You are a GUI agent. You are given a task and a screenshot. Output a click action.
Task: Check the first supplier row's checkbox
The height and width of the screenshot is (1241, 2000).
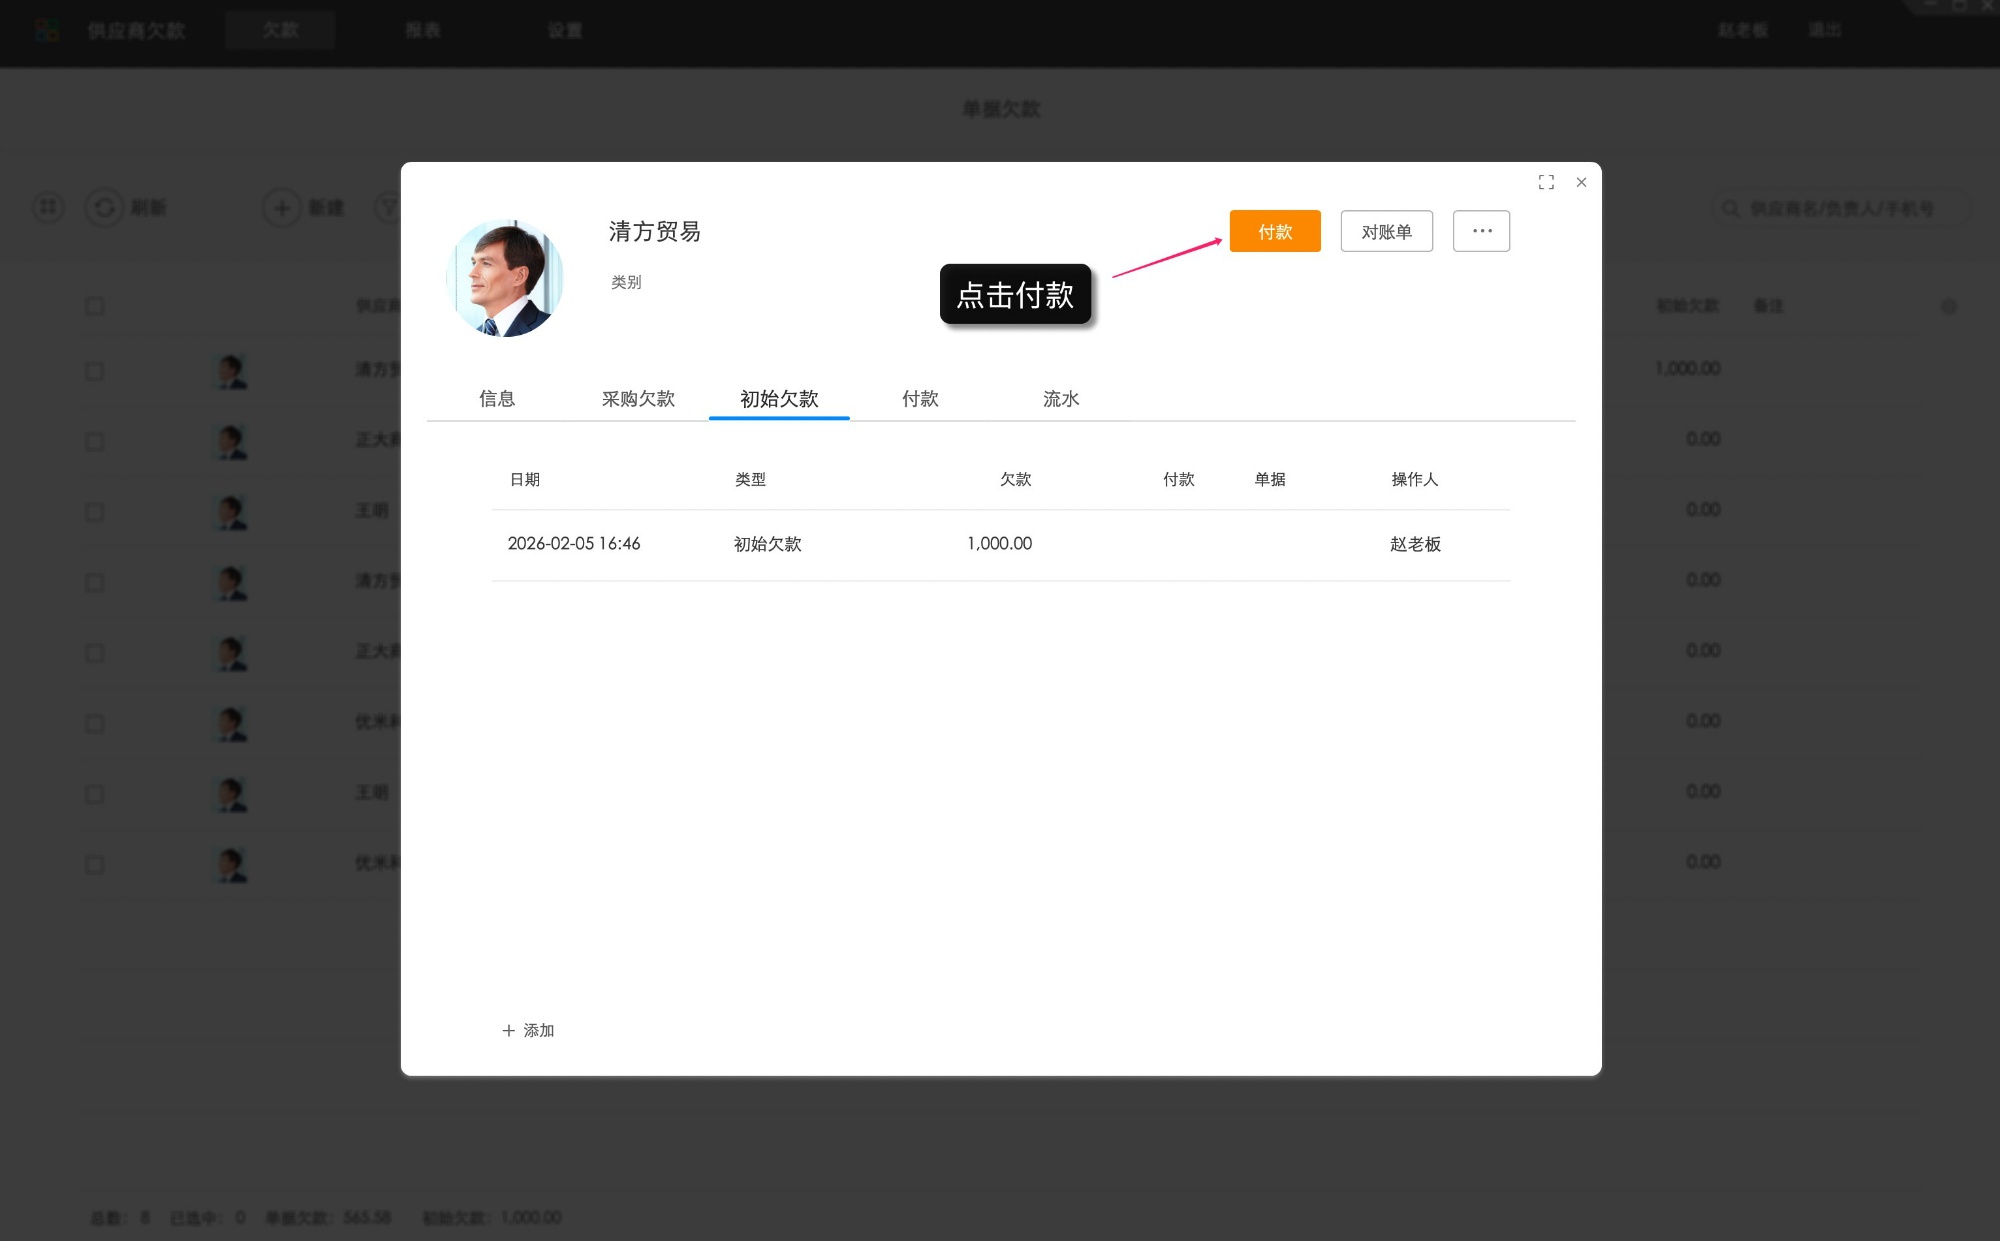[95, 371]
